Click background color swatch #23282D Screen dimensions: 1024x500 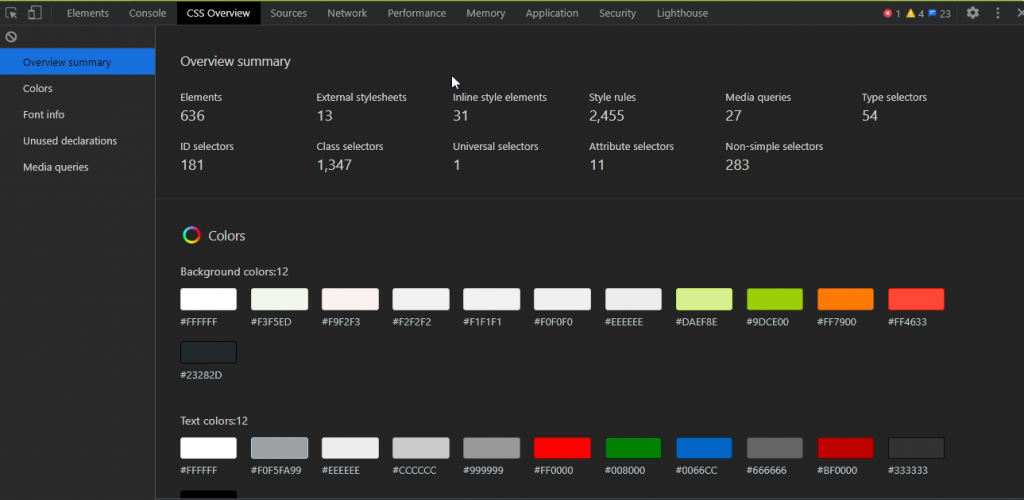[208, 352]
